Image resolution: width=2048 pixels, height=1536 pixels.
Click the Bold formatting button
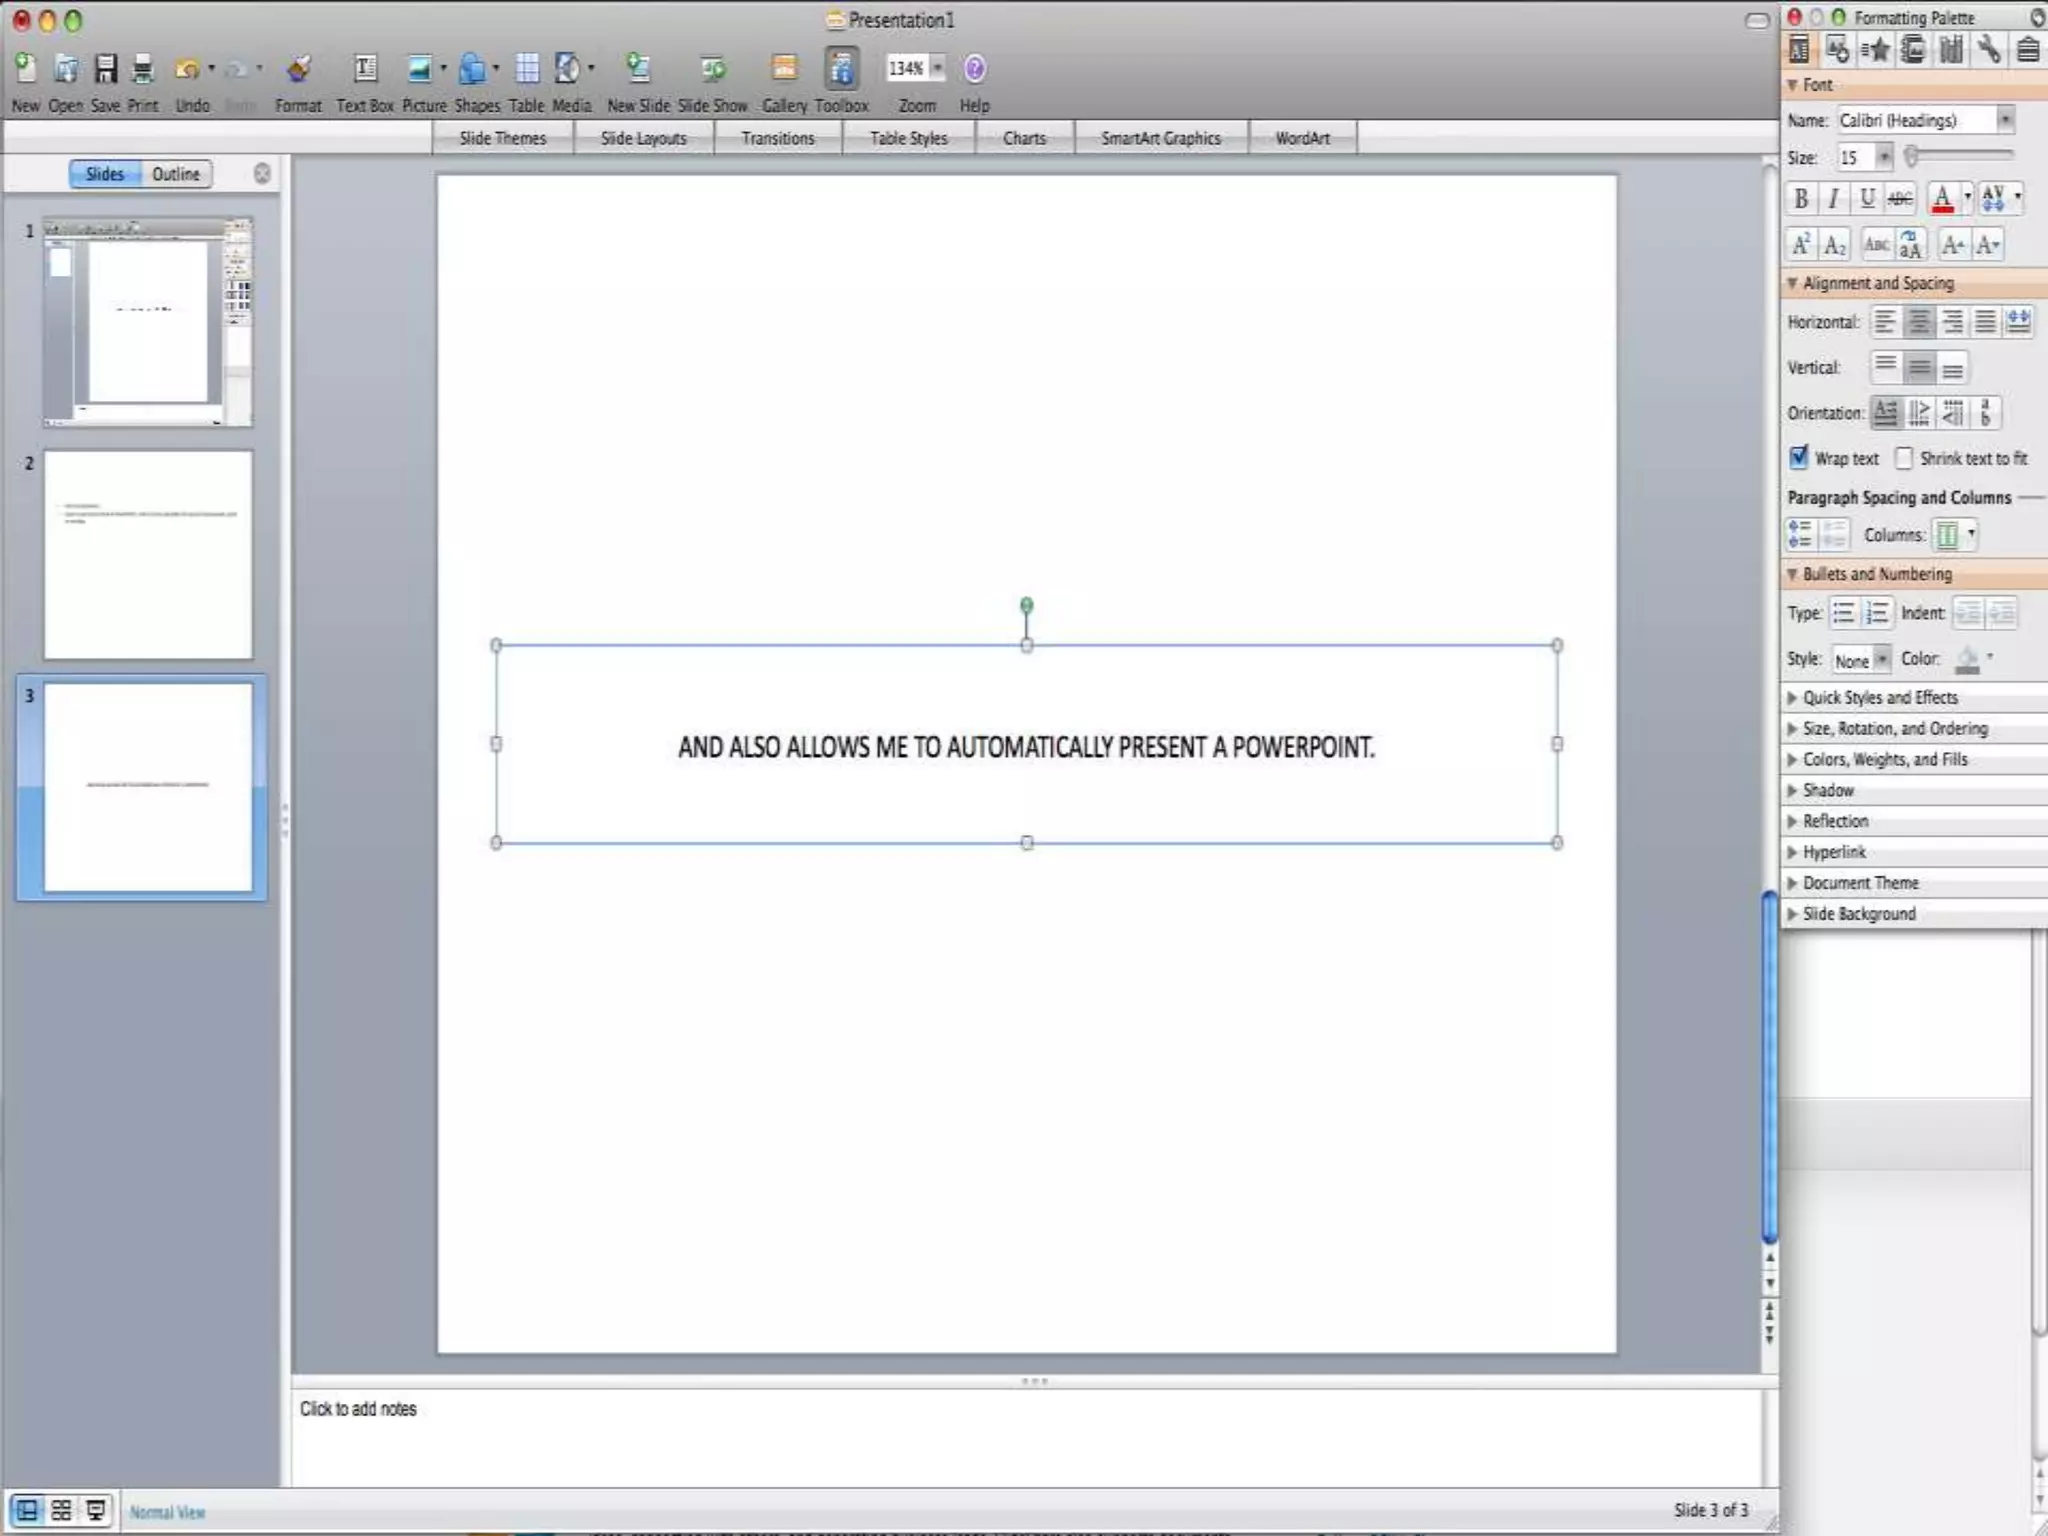pos(1801,199)
